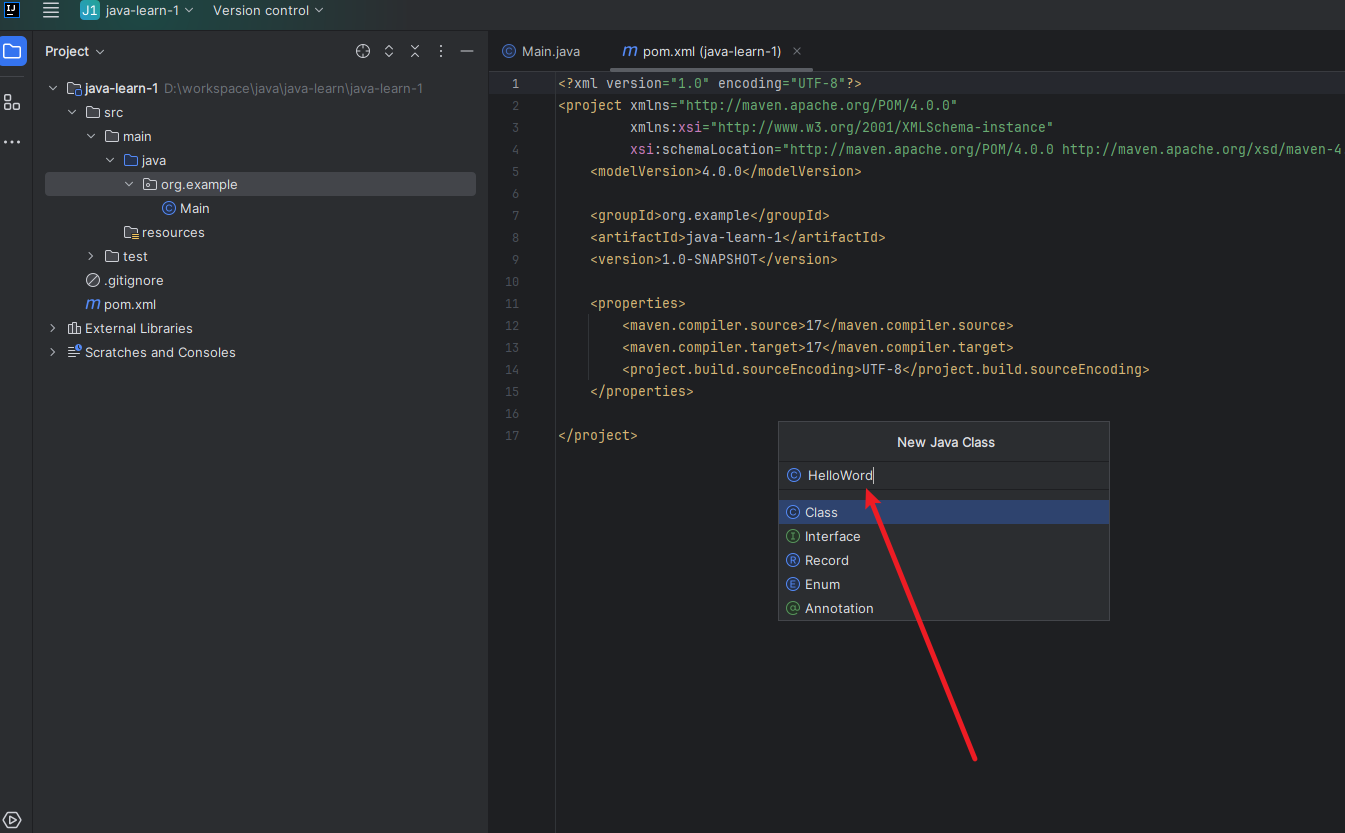Open the java-learn-1 project dropdown
This screenshot has width=1345, height=833.
[x=137, y=10]
